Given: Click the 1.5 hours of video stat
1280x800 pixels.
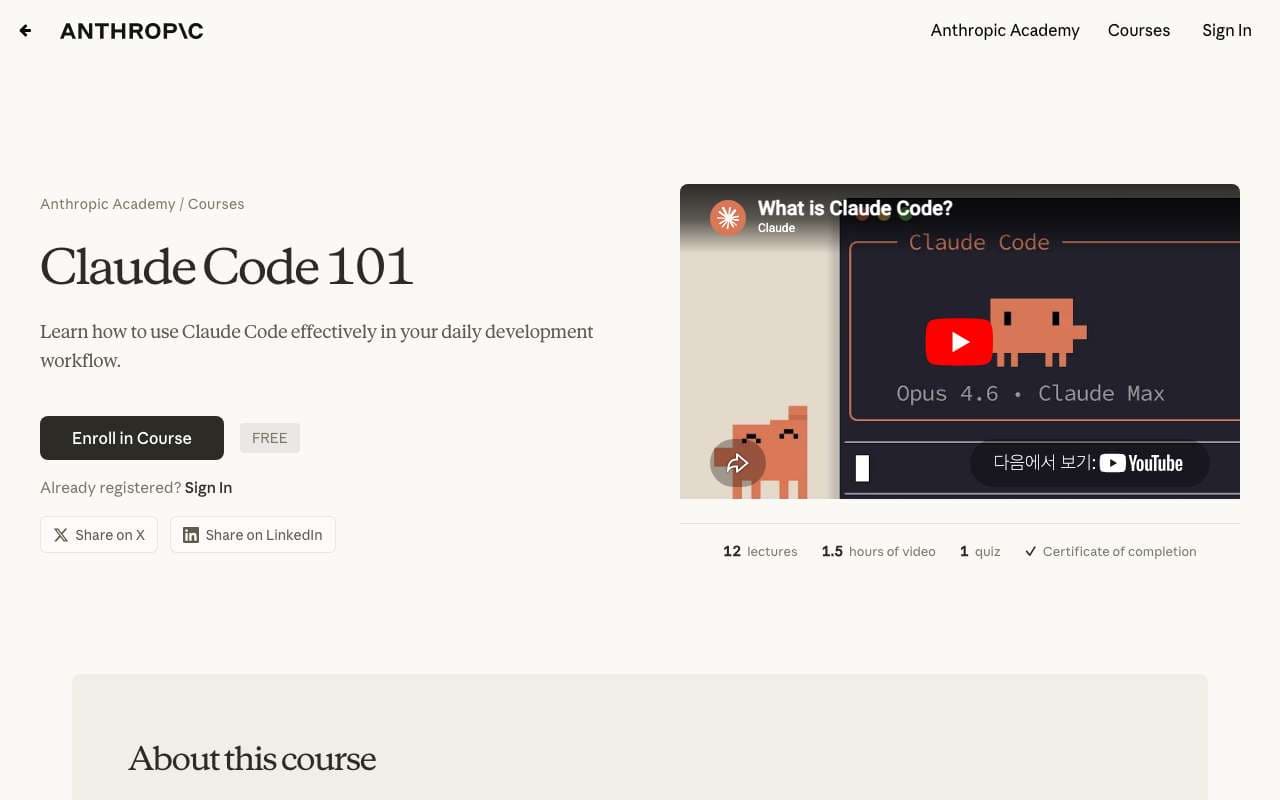Looking at the screenshot, I should 878,551.
